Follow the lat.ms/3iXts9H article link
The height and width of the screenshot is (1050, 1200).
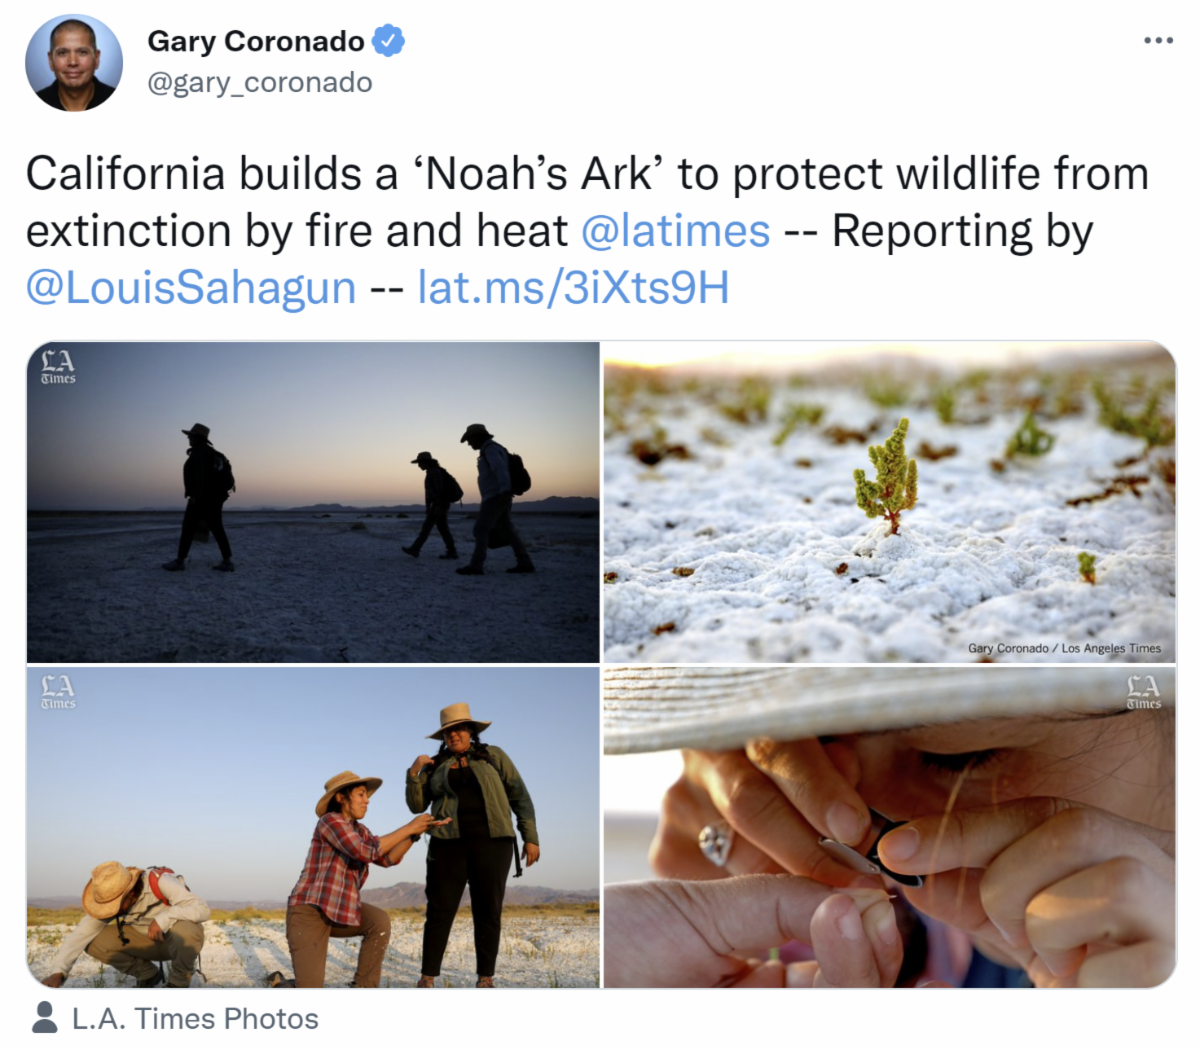[x=573, y=288]
